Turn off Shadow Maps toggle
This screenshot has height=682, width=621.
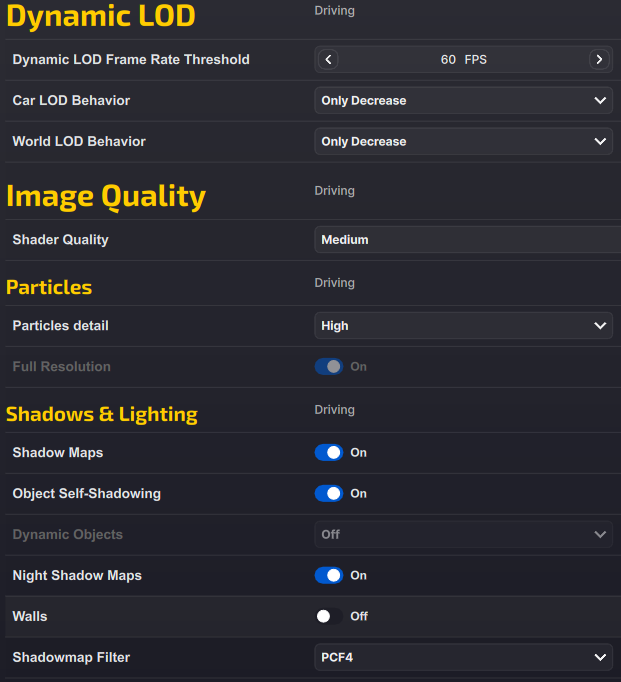tap(329, 453)
